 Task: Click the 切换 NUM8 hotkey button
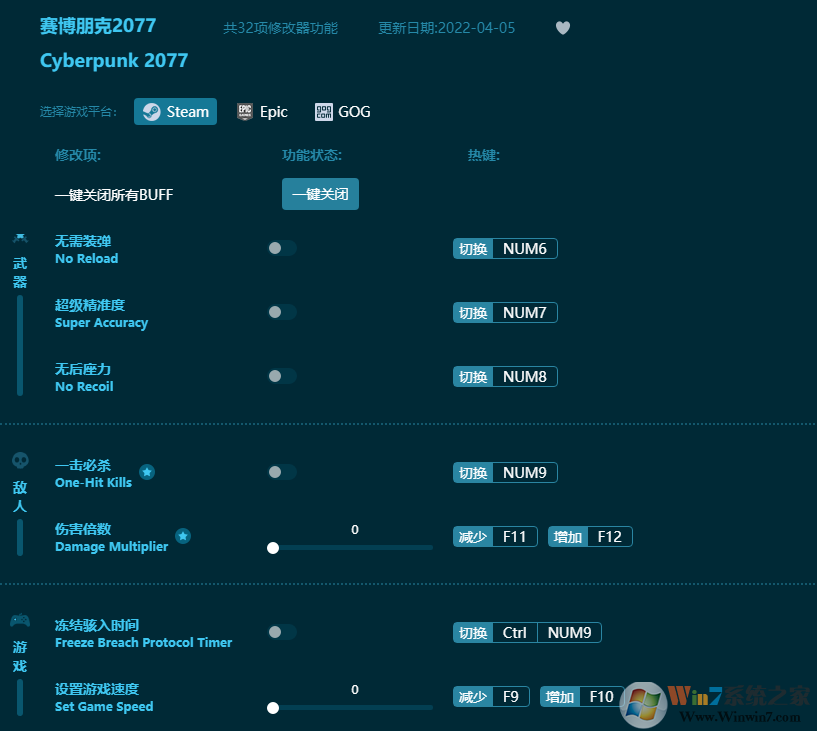click(505, 376)
